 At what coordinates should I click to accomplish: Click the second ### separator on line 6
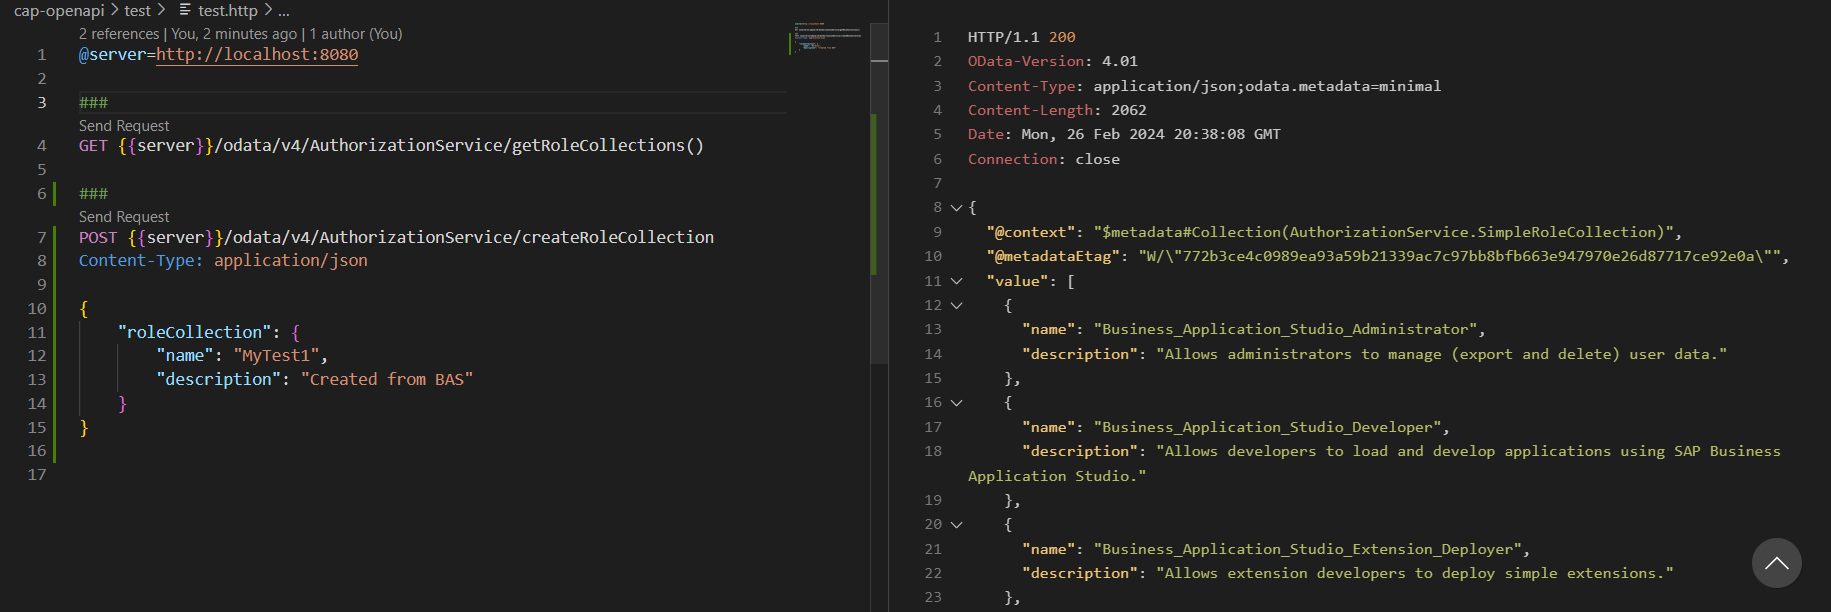tap(93, 194)
